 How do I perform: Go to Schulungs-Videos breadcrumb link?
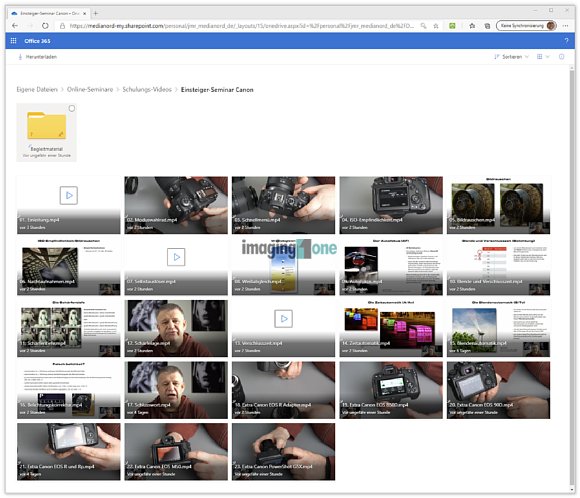pos(147,90)
